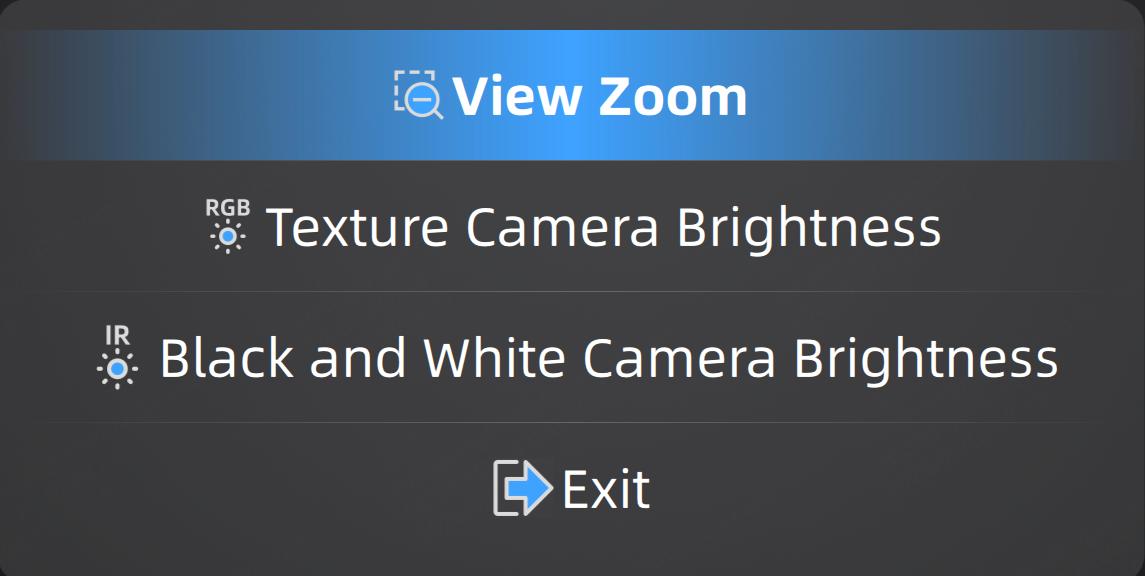1145x576 pixels.
Task: Adjust texture camera brightness via RGB row
Action: (572, 227)
